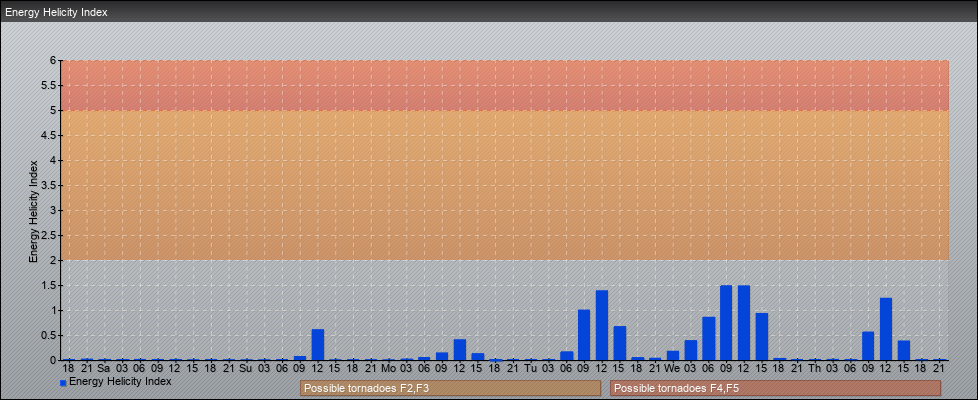
Task: Click the Tuesday 06h bar
Action: (x=566, y=356)
